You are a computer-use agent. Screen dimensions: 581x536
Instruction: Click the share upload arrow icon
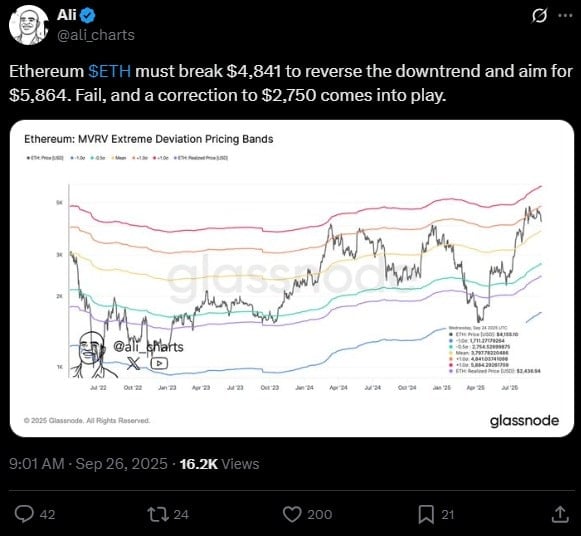tap(561, 515)
